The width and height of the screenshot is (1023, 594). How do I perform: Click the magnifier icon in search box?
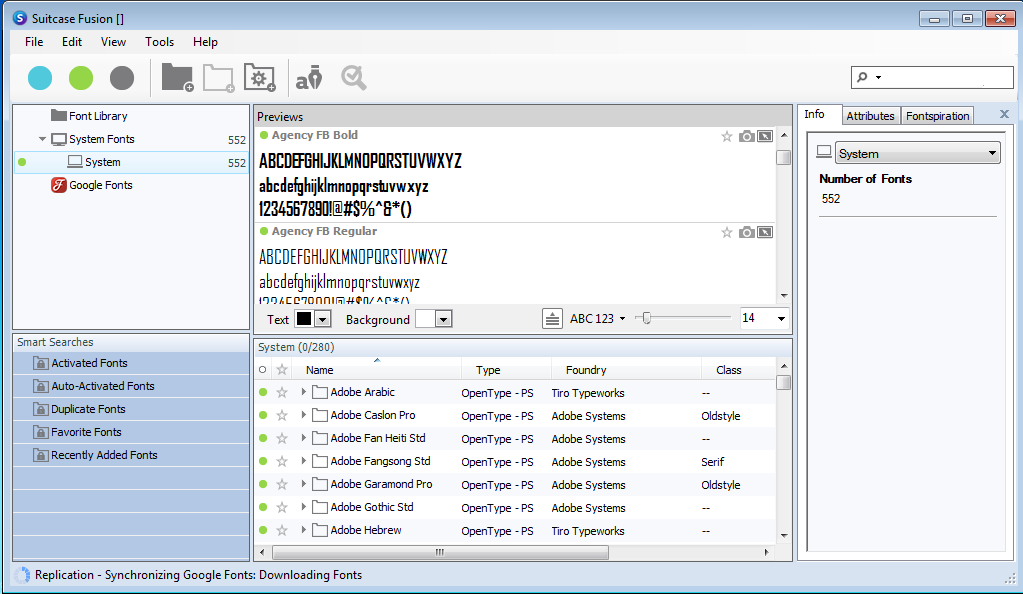[x=863, y=77]
